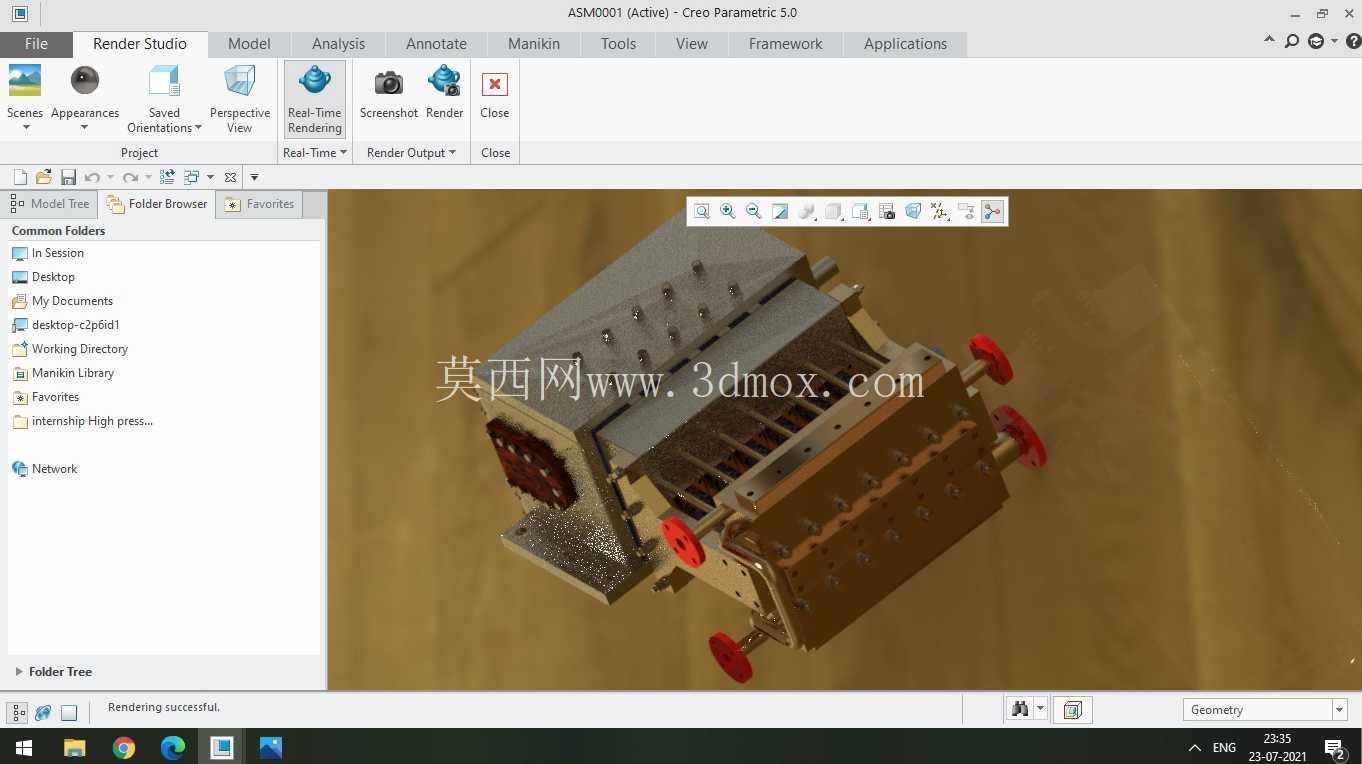Click the Redo arrow icon
This screenshot has height=764, width=1362.
click(130, 177)
